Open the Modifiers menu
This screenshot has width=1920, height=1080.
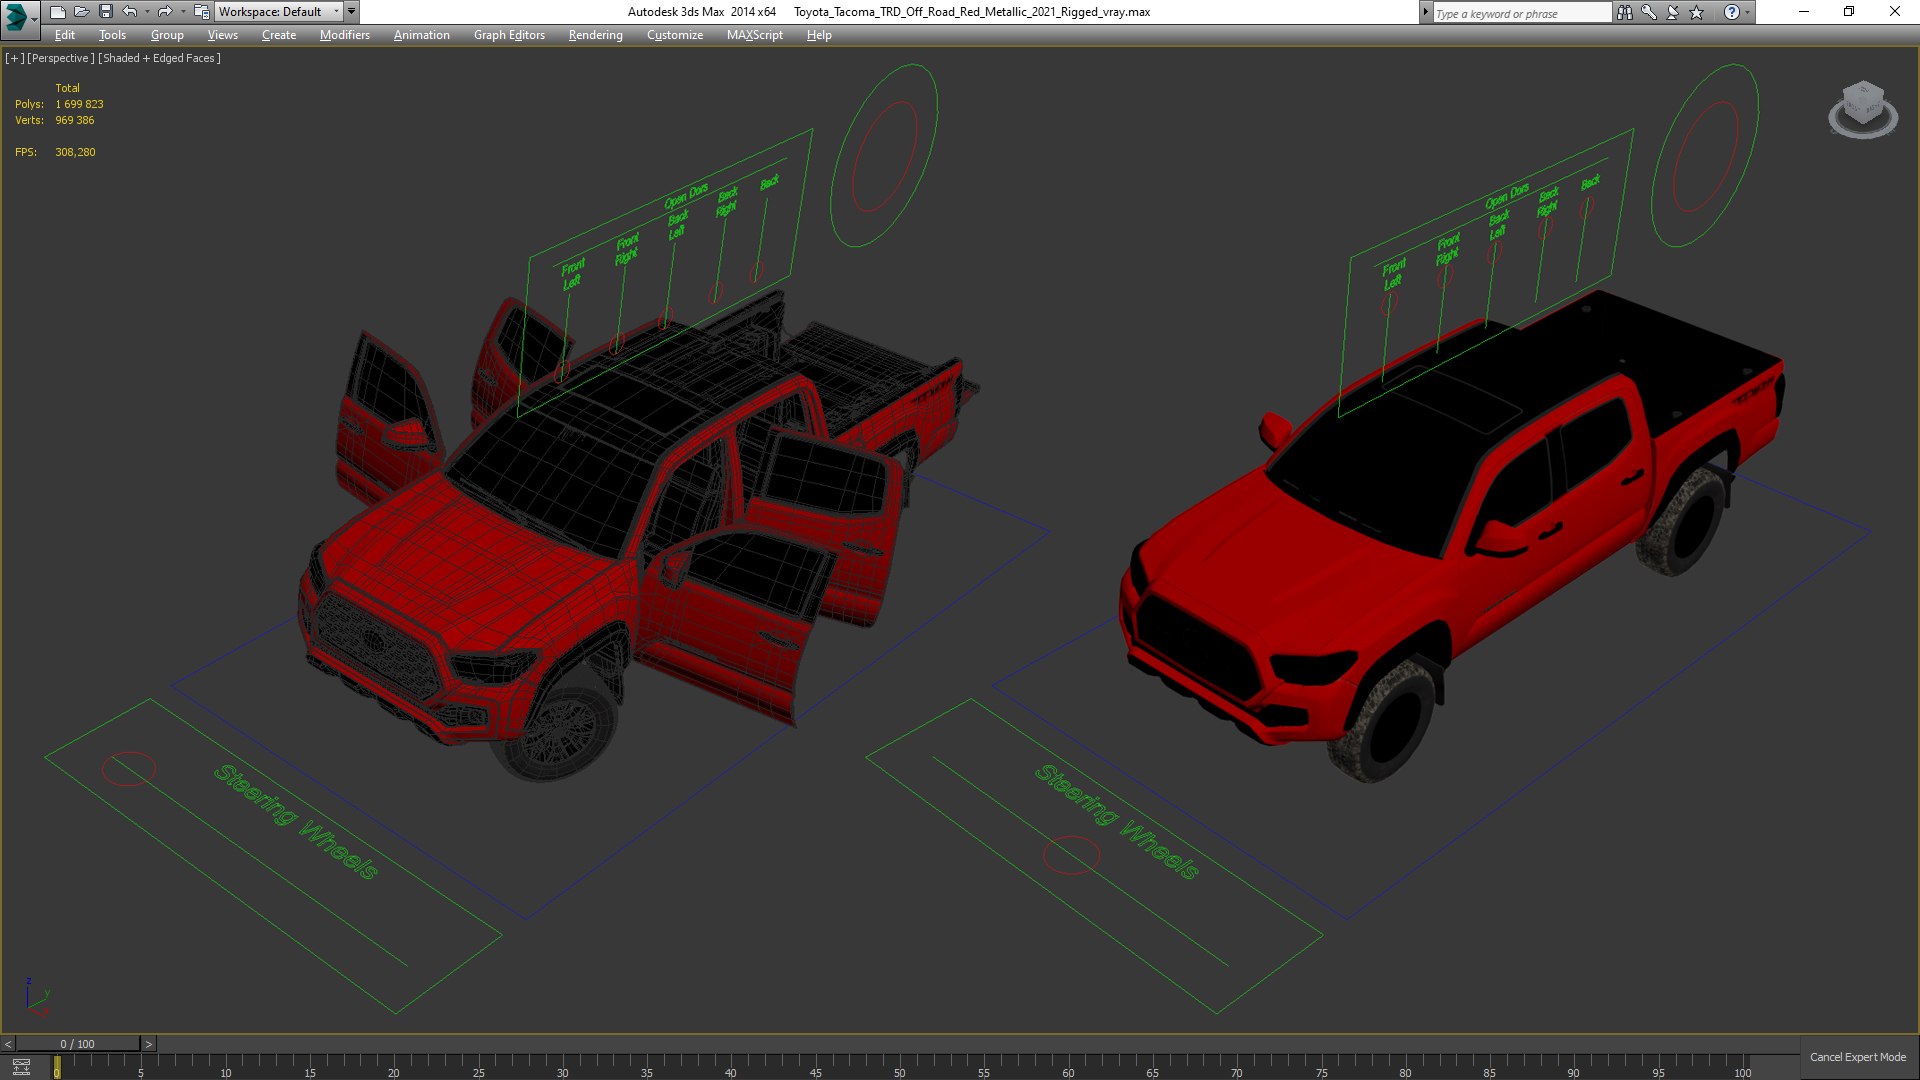(344, 35)
